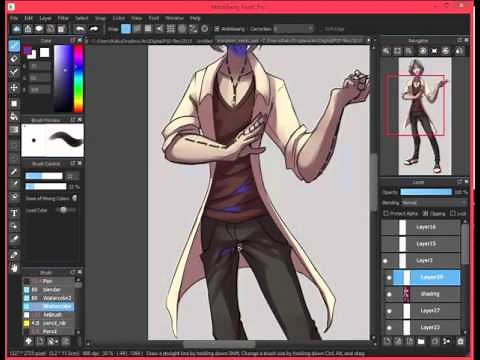480x360 pixels.
Task: Click the cloud save icon in the toolbar
Action: 17,29
